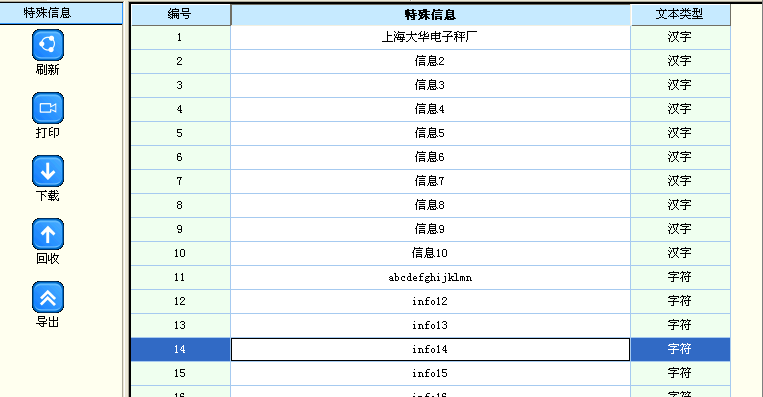Click row number 8 cell
This screenshot has width=763, height=397.
pos(181,205)
